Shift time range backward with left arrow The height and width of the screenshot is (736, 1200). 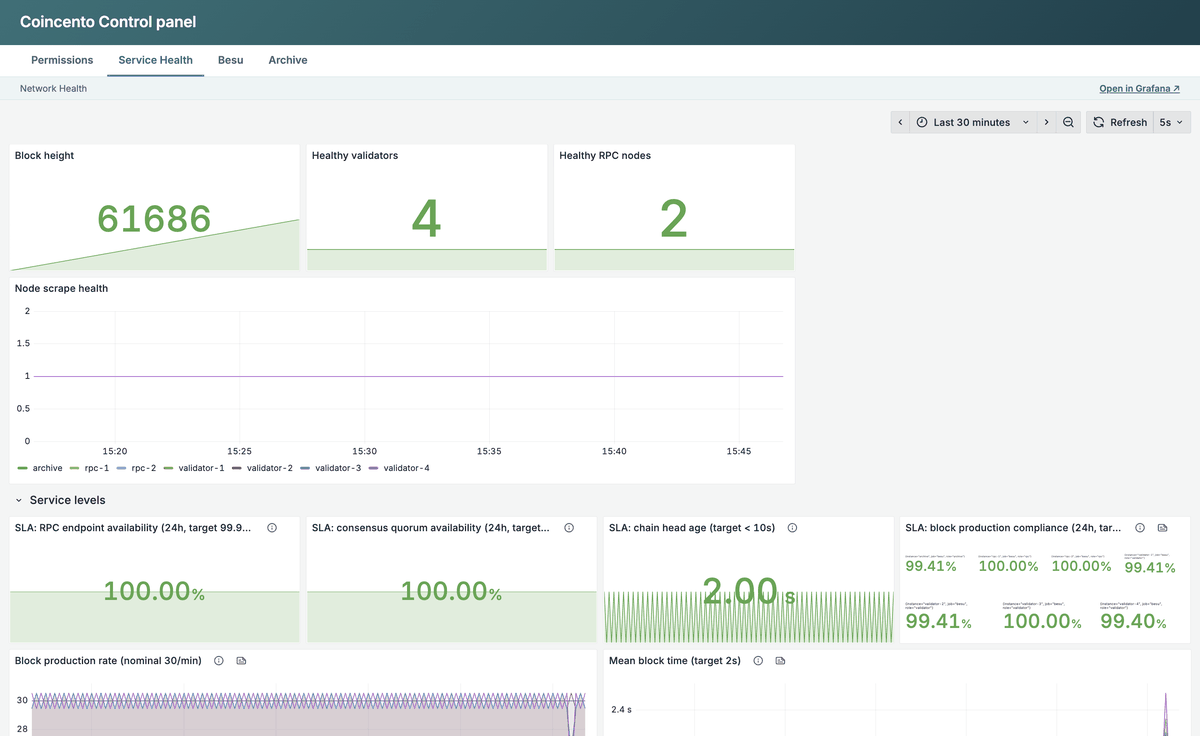(x=900, y=122)
